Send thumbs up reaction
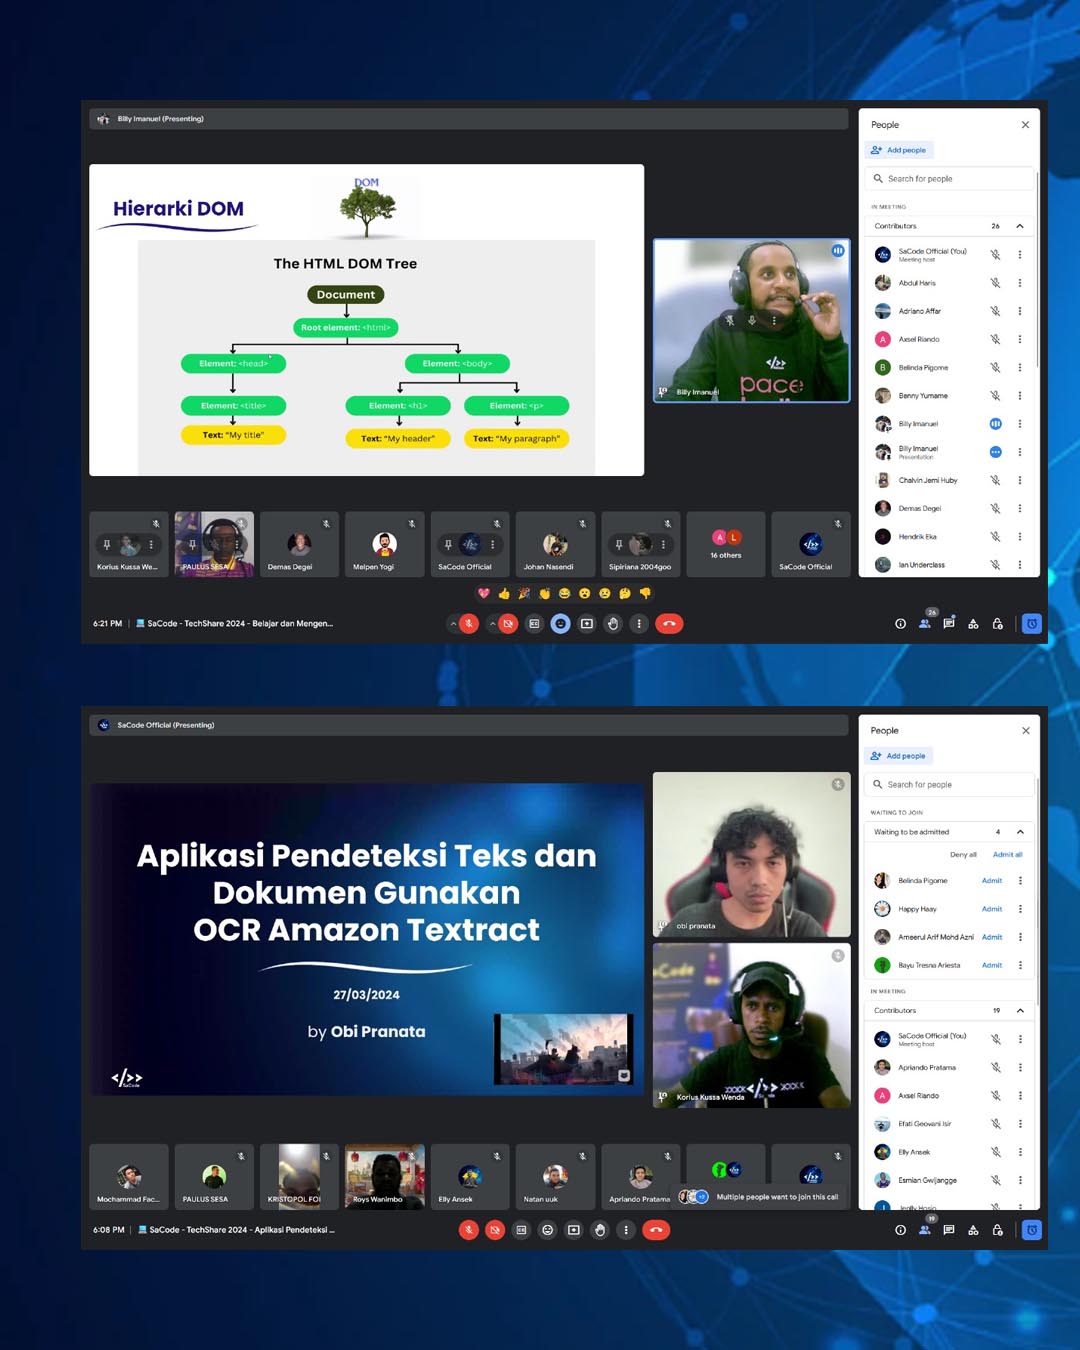Screen dimensions: 1080x1350 (x=504, y=594)
